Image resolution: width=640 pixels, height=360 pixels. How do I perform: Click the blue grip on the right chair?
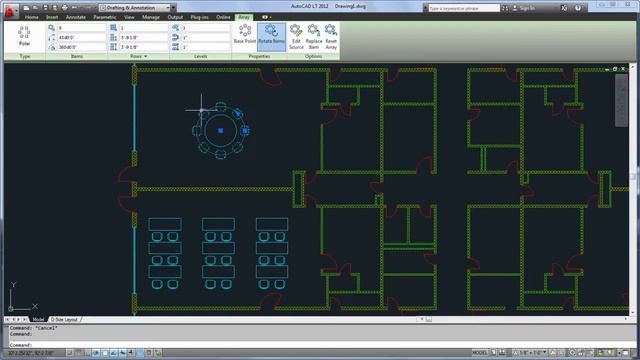[x=245, y=131]
